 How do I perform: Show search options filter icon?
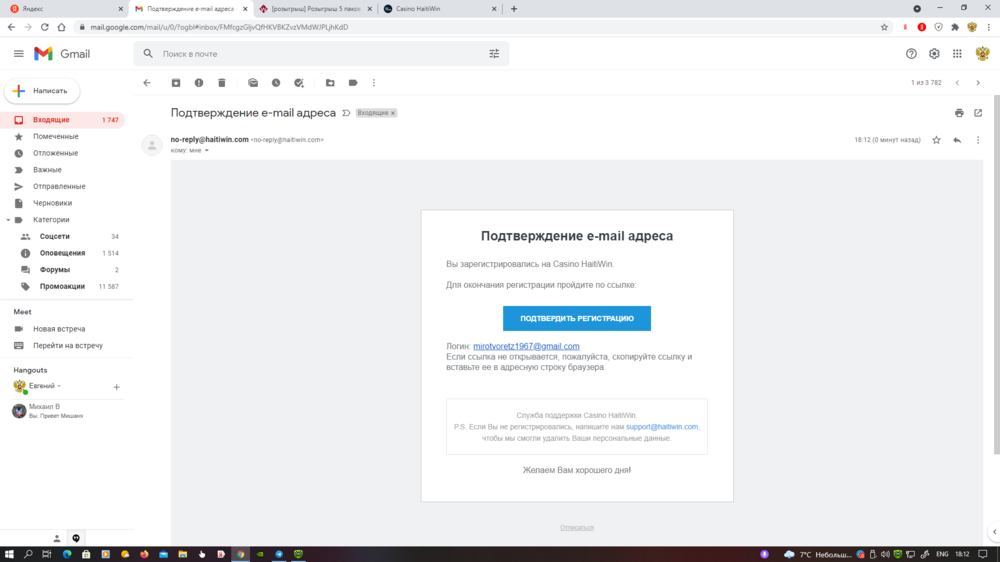[494, 54]
